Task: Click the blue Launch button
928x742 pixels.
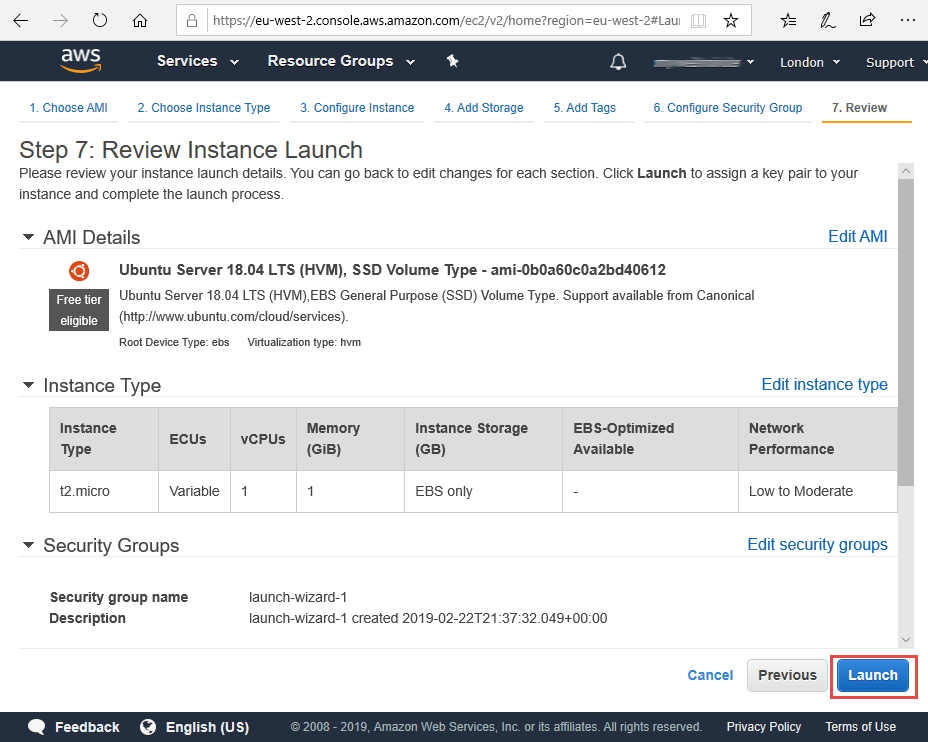Action: [x=873, y=675]
